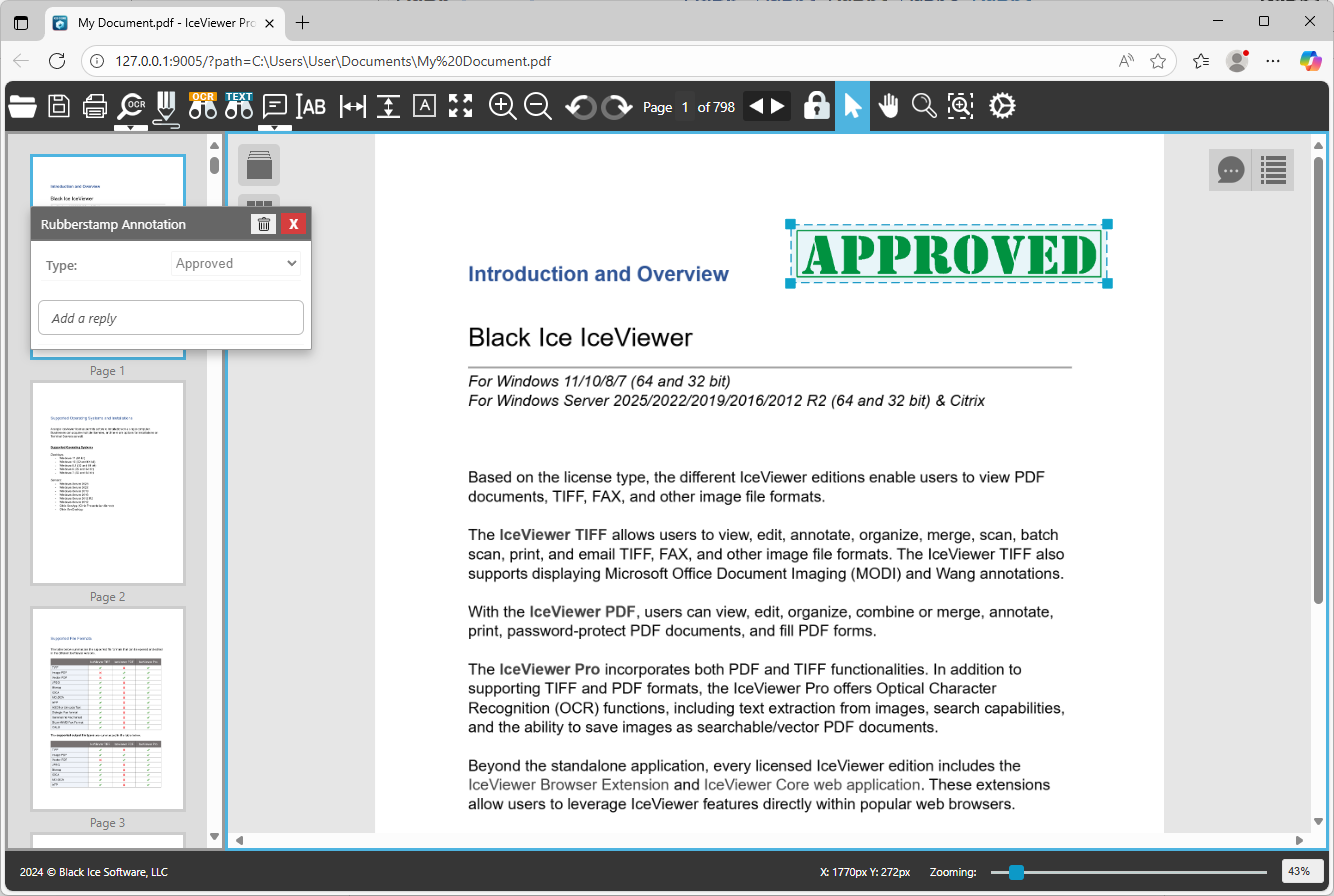Show the list outline panel
This screenshot has height=896, width=1334.
pyautogui.click(x=1273, y=170)
